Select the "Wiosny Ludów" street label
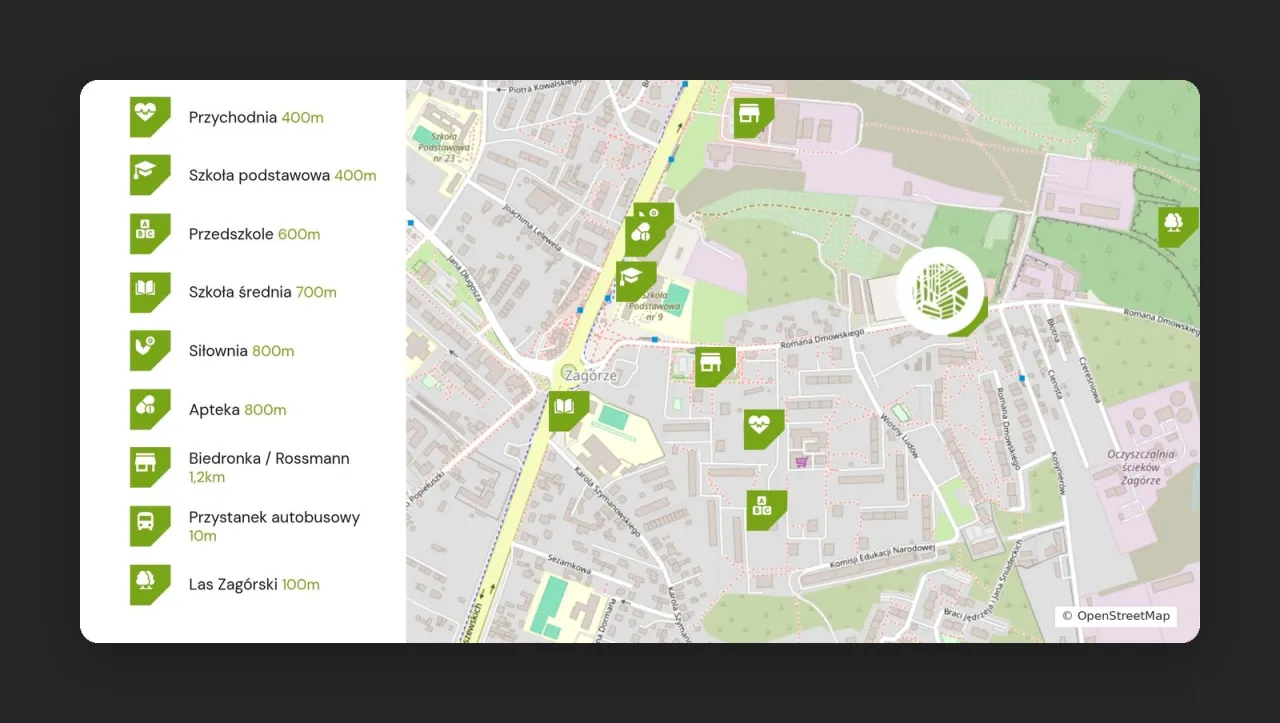Screen dimensions: 1280x723 899,436
